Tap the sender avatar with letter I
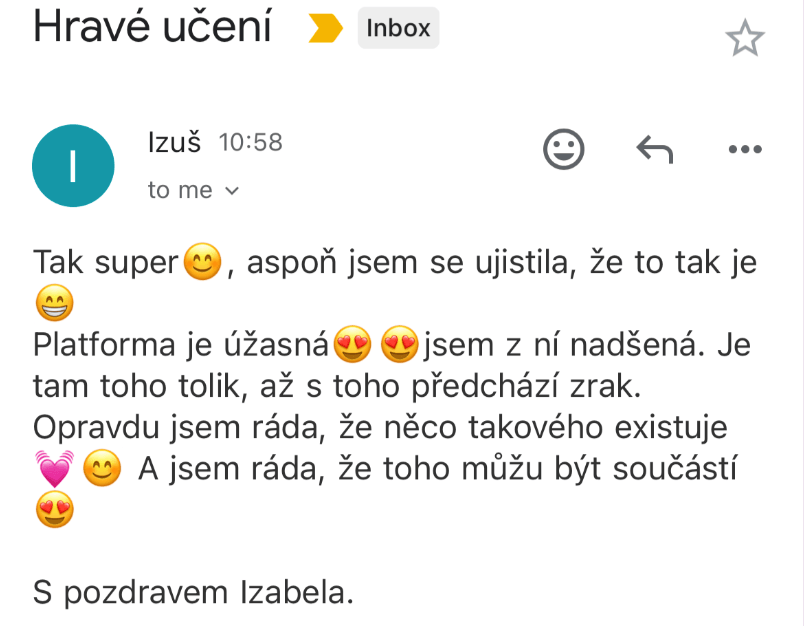Viewport: 804px width, 626px height. pos(73,166)
